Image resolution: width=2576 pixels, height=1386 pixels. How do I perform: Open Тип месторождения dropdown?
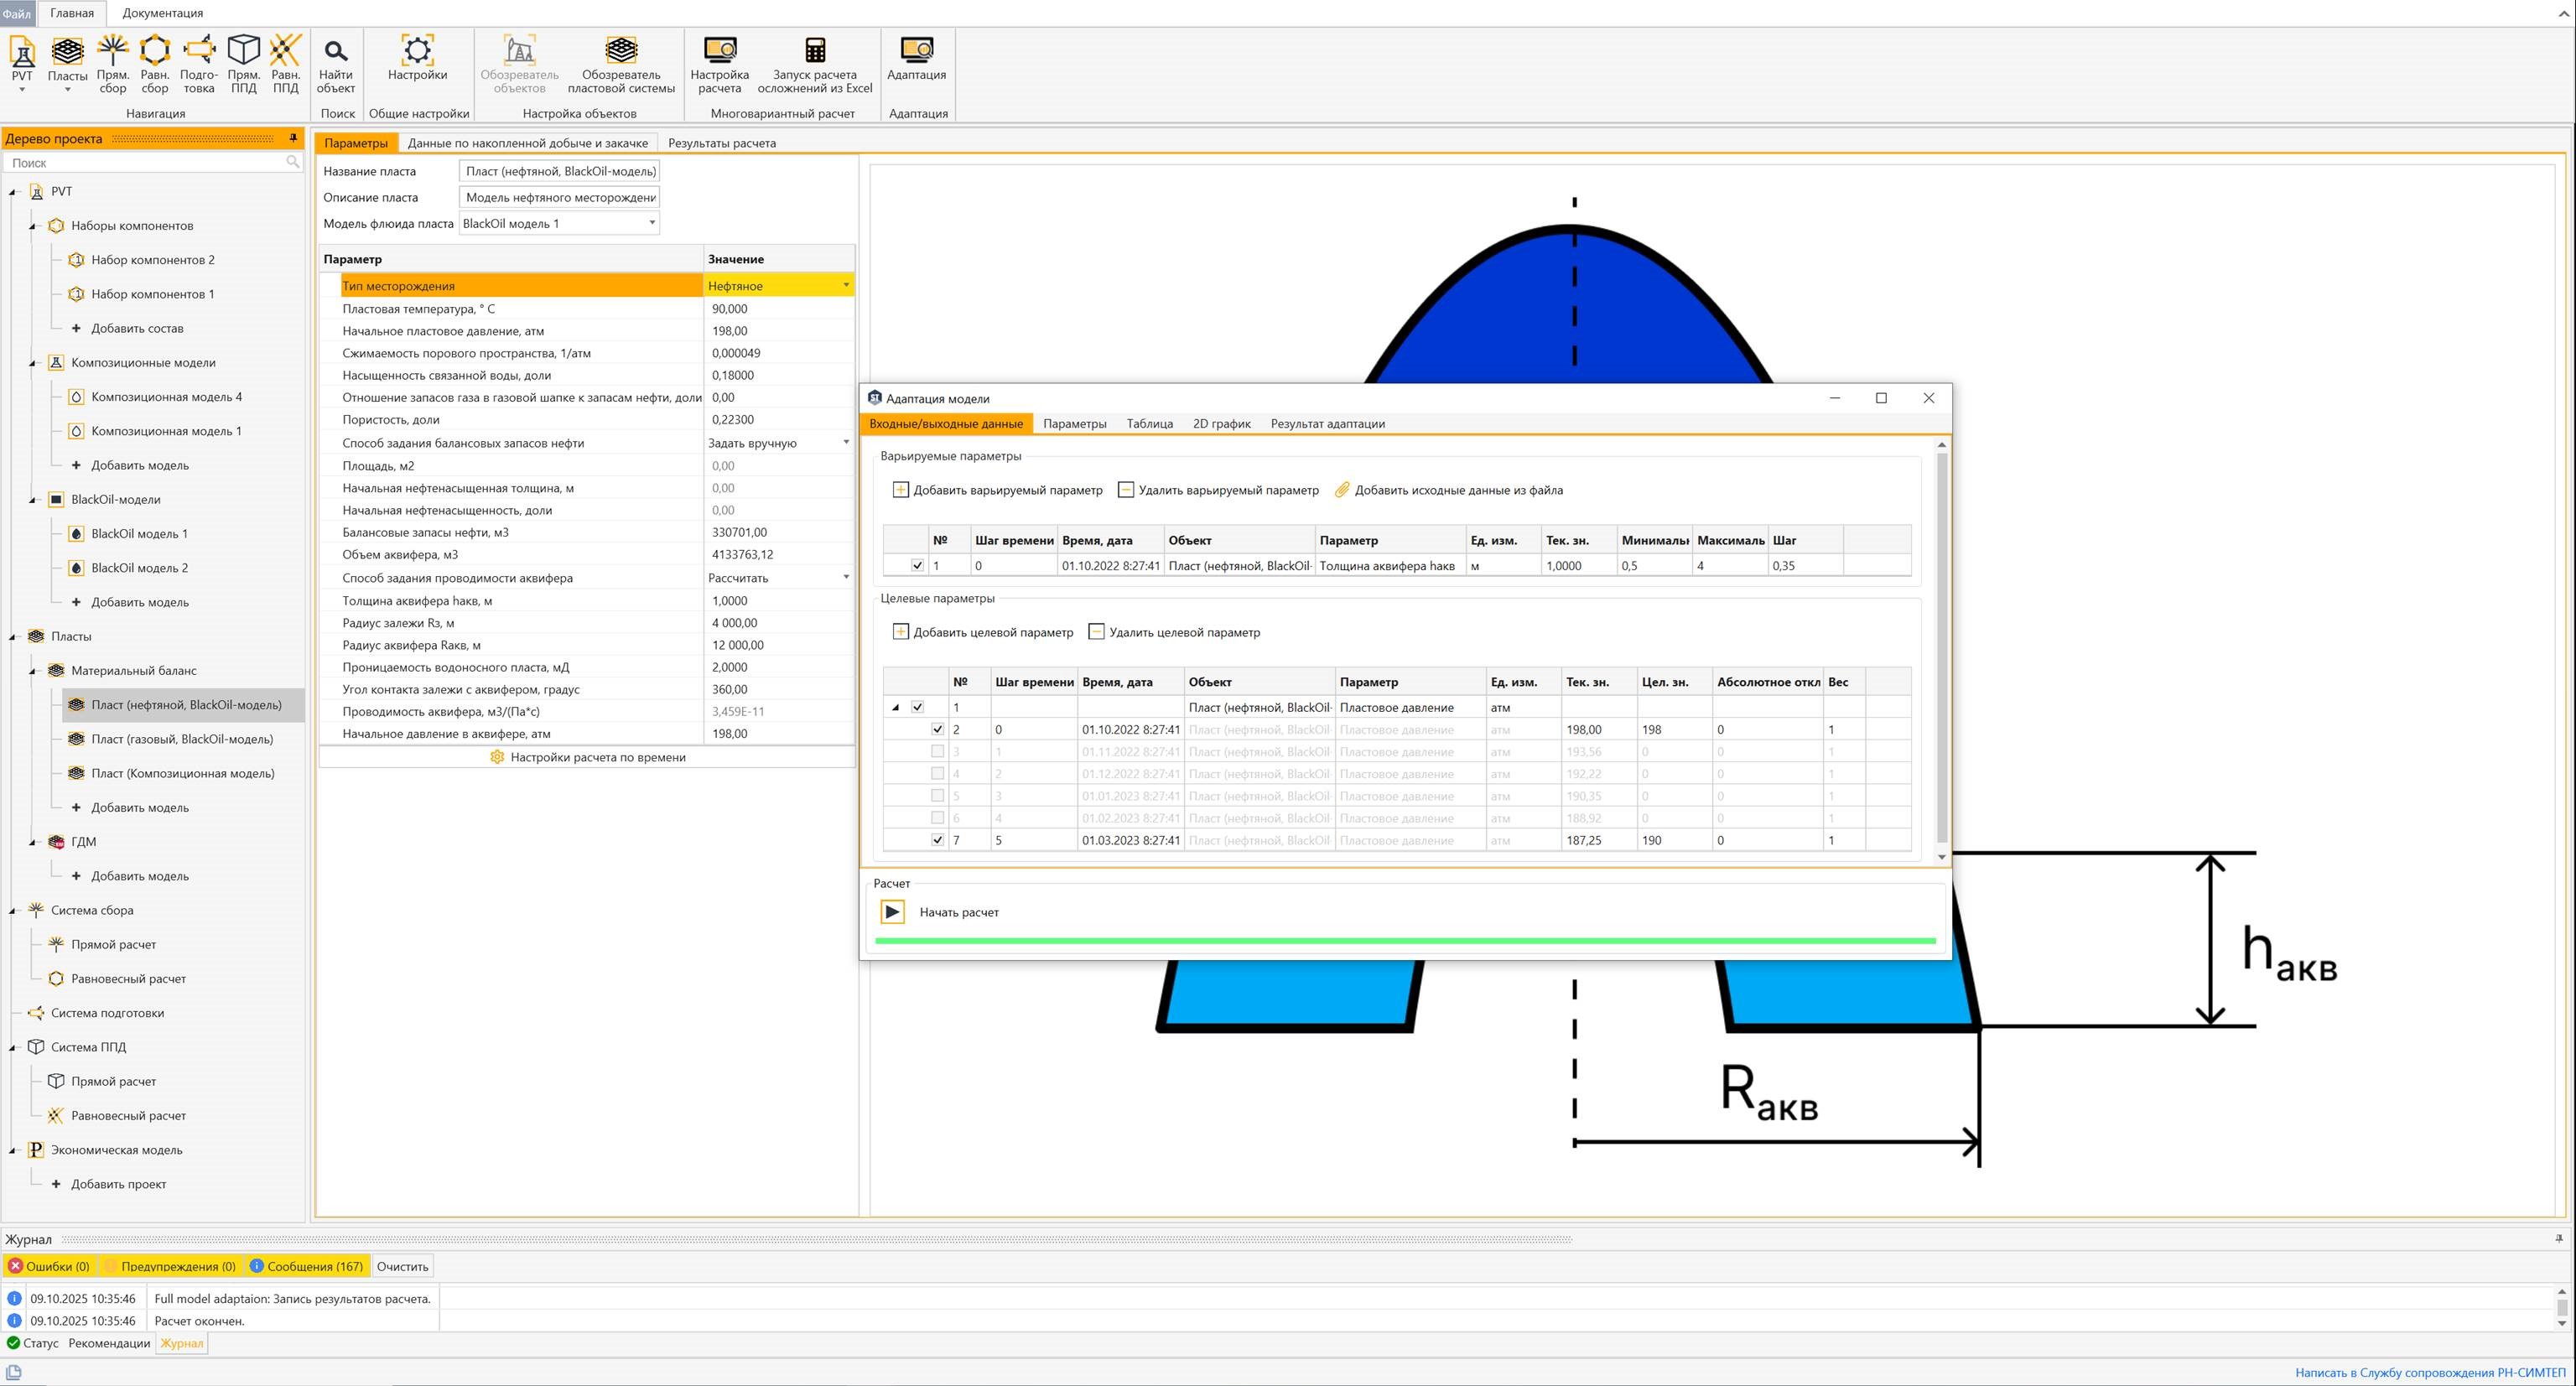click(x=846, y=286)
